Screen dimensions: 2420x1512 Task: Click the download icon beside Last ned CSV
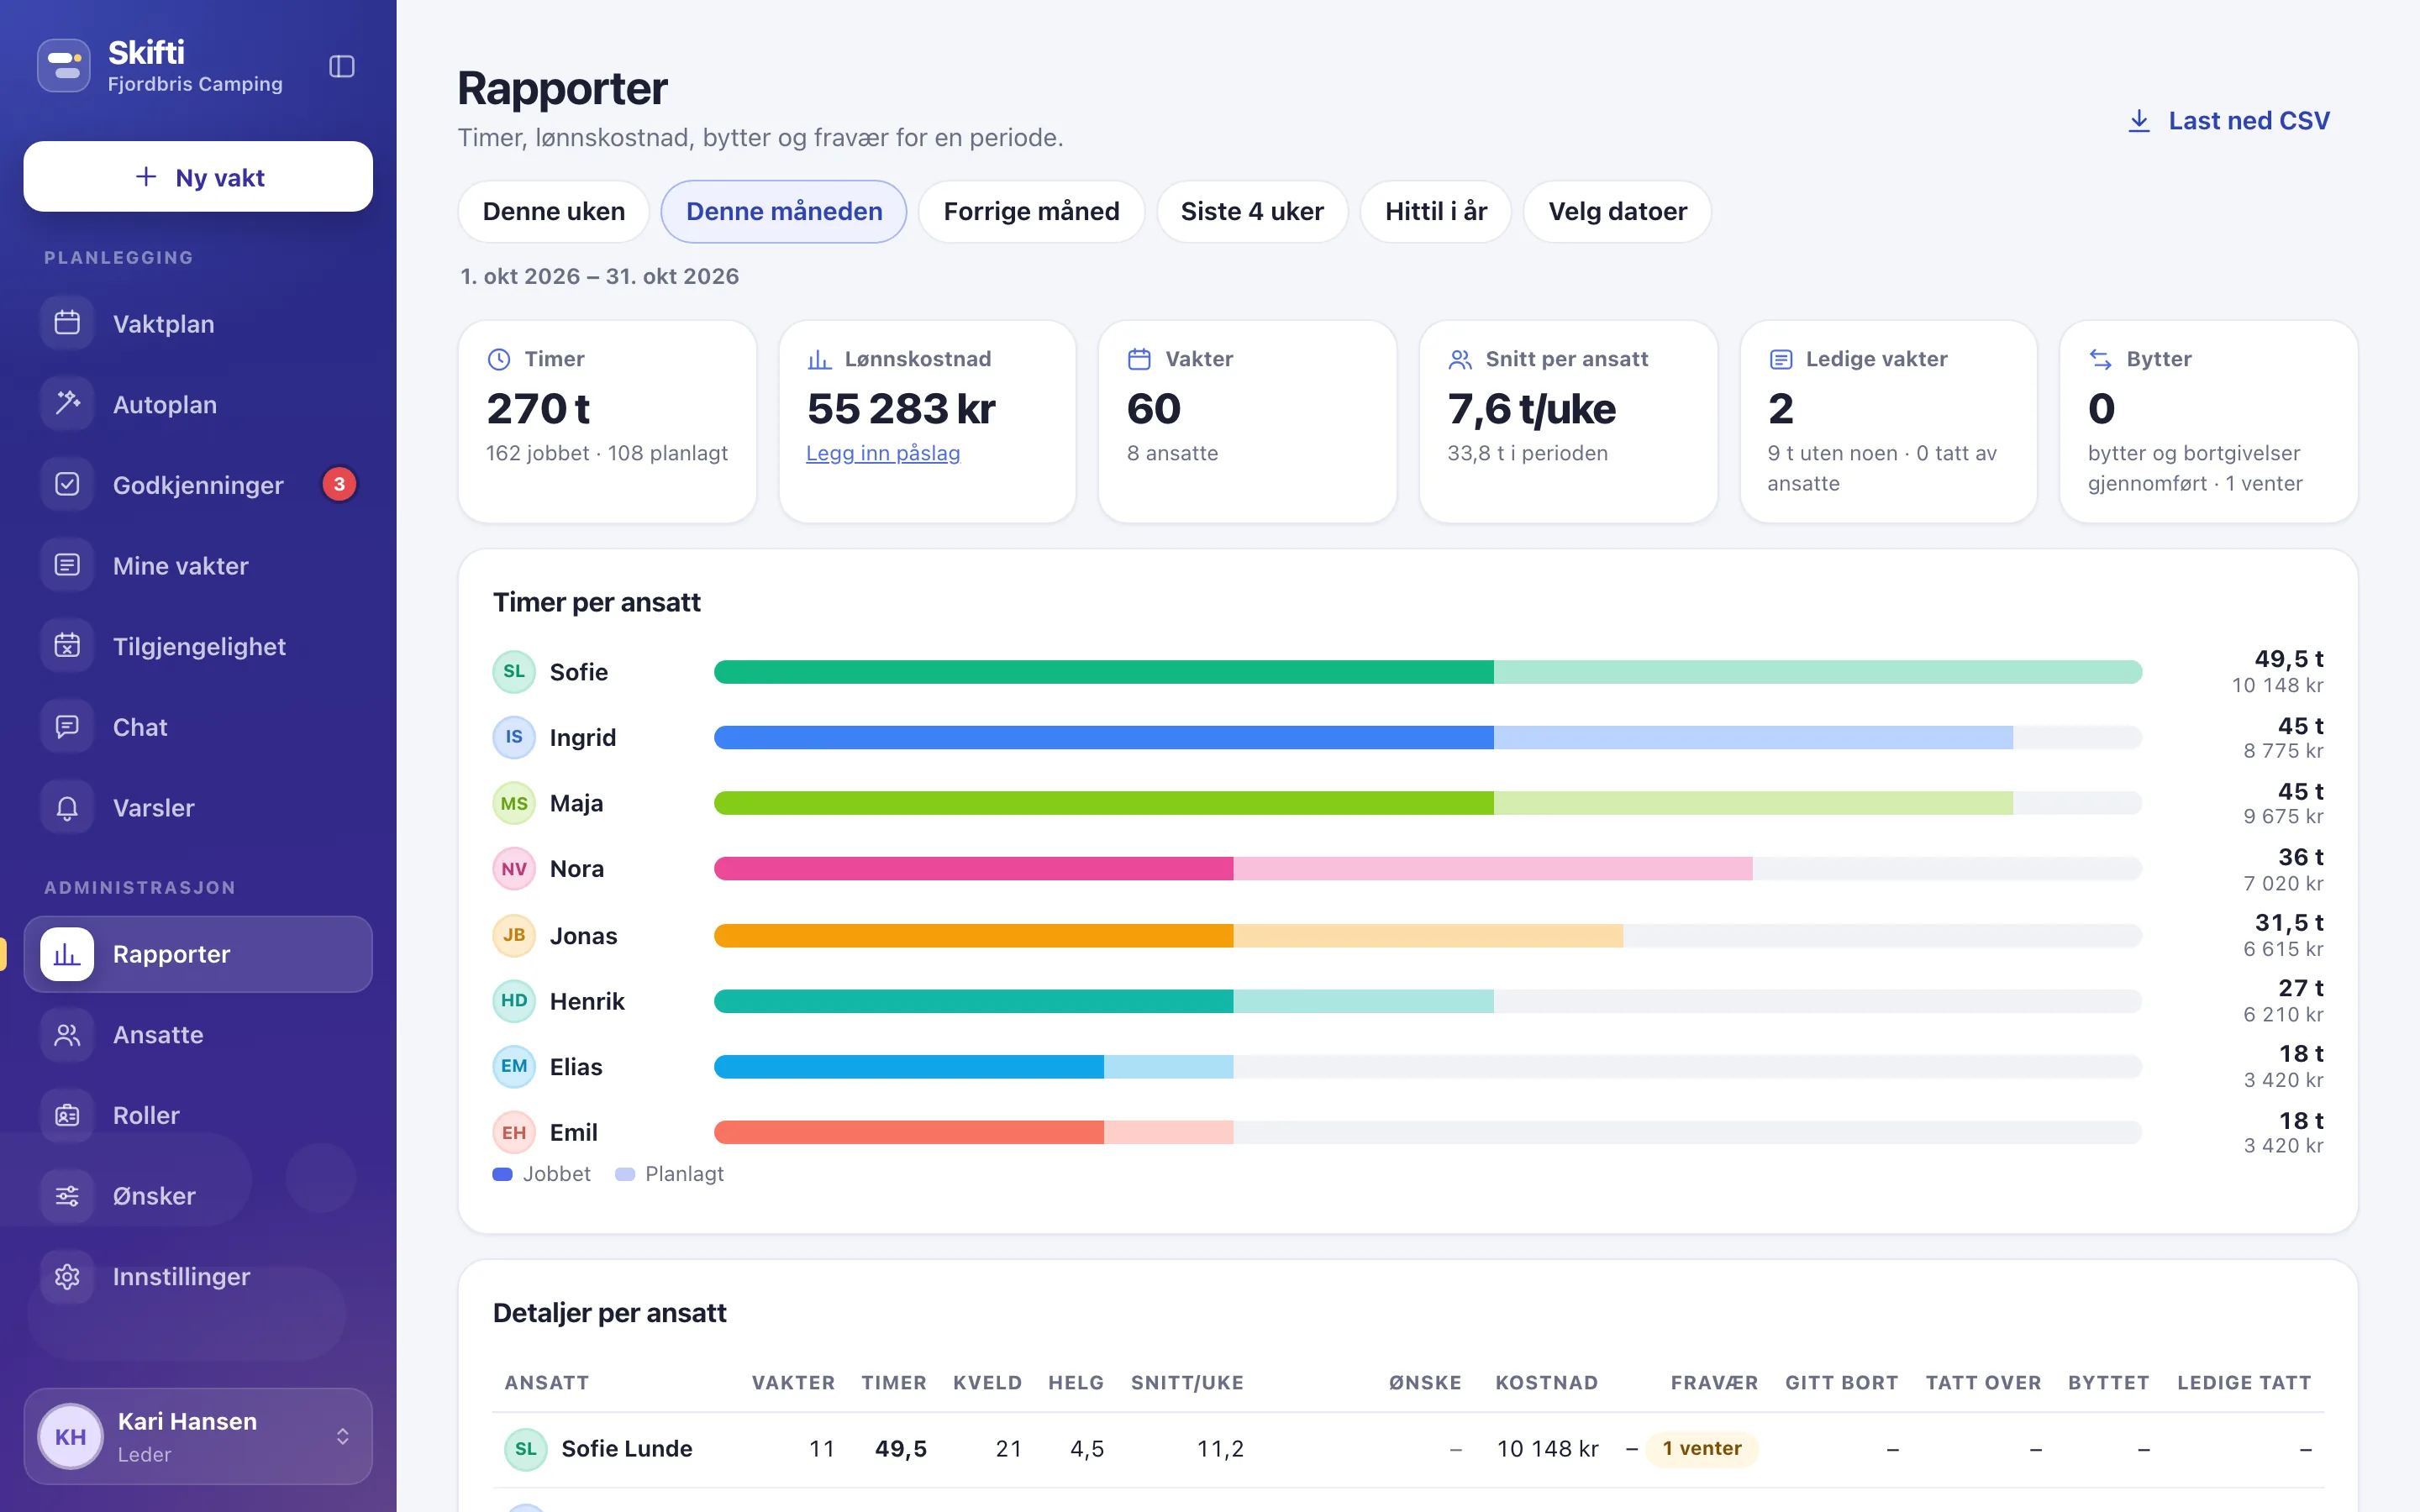[x=2139, y=121]
